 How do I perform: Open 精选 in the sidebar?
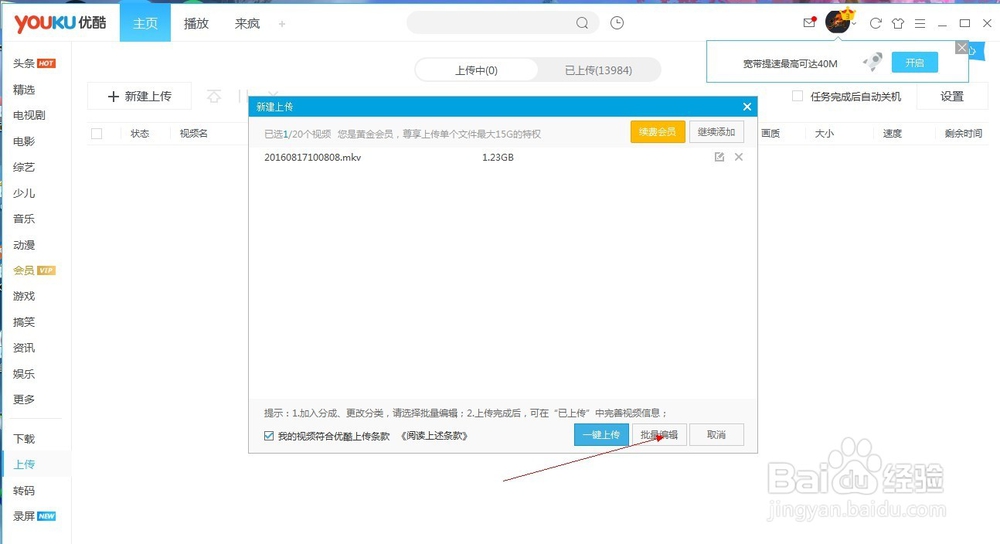(x=24, y=89)
